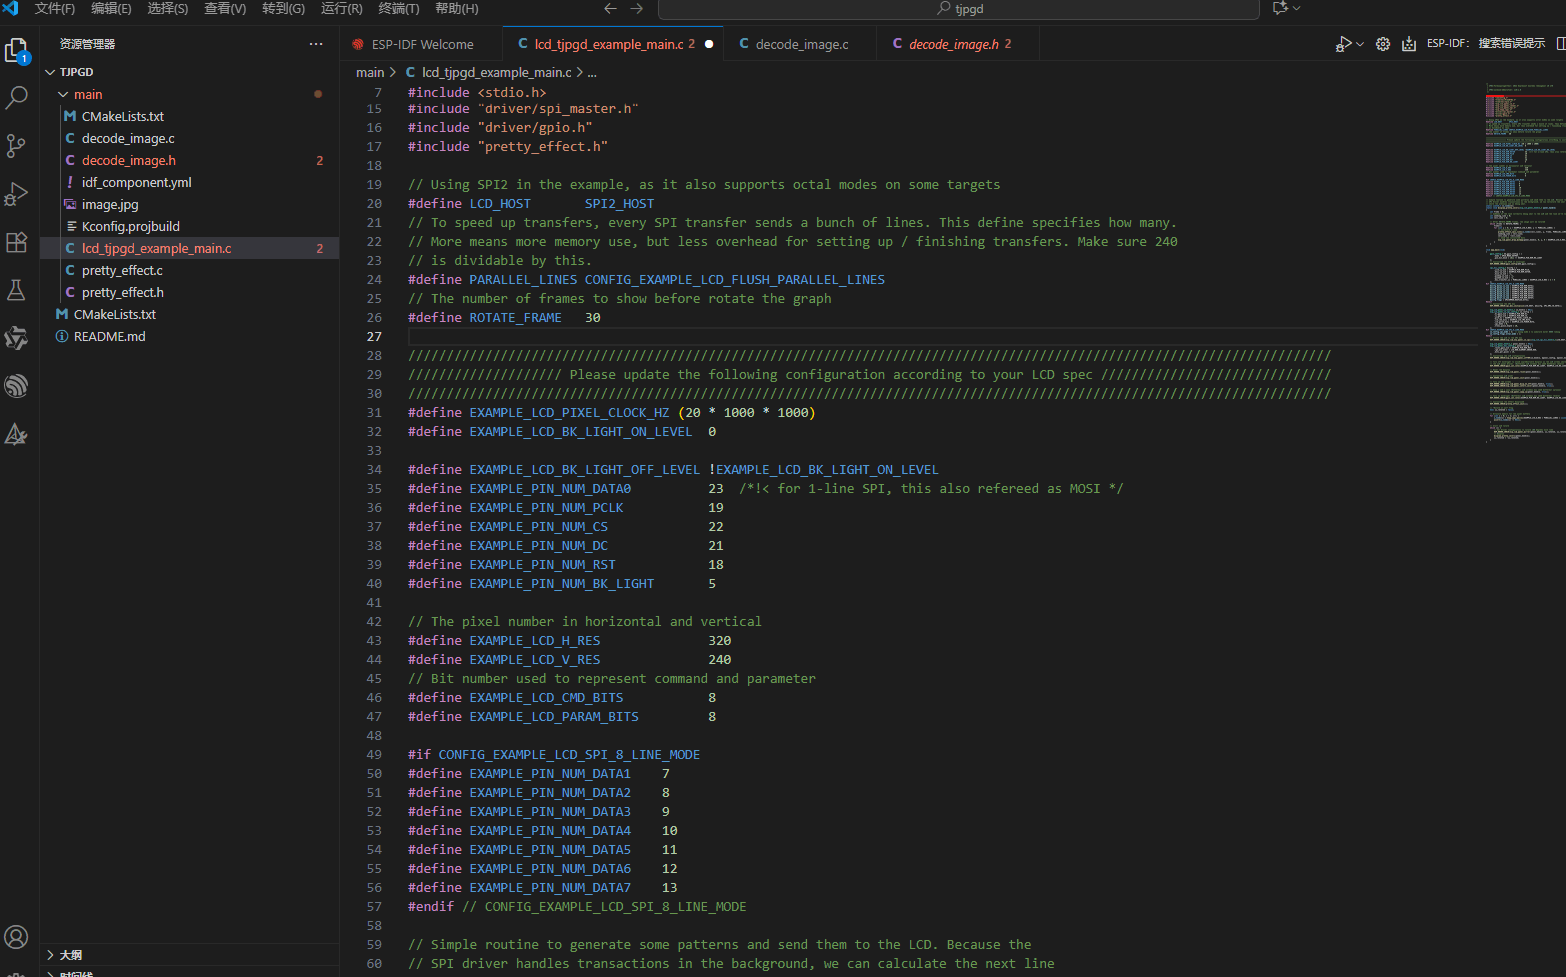Open pretty_effect.c file
This screenshot has height=977, width=1566.
(190, 270)
